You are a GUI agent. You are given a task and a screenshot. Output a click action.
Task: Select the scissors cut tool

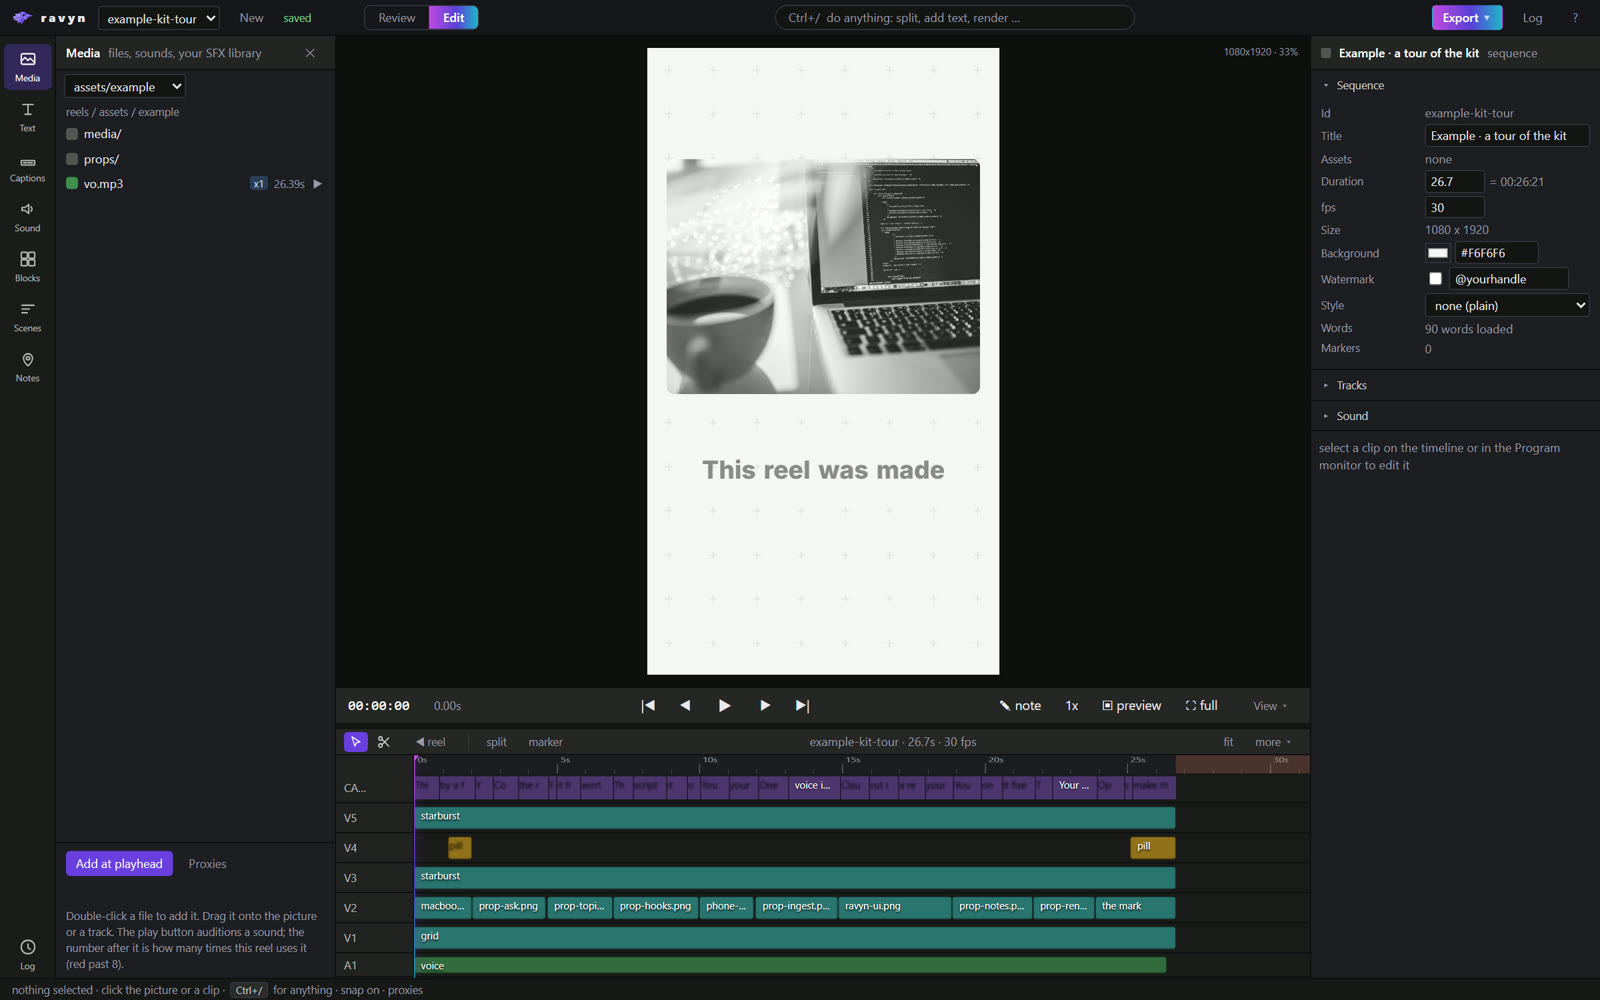pyautogui.click(x=384, y=742)
